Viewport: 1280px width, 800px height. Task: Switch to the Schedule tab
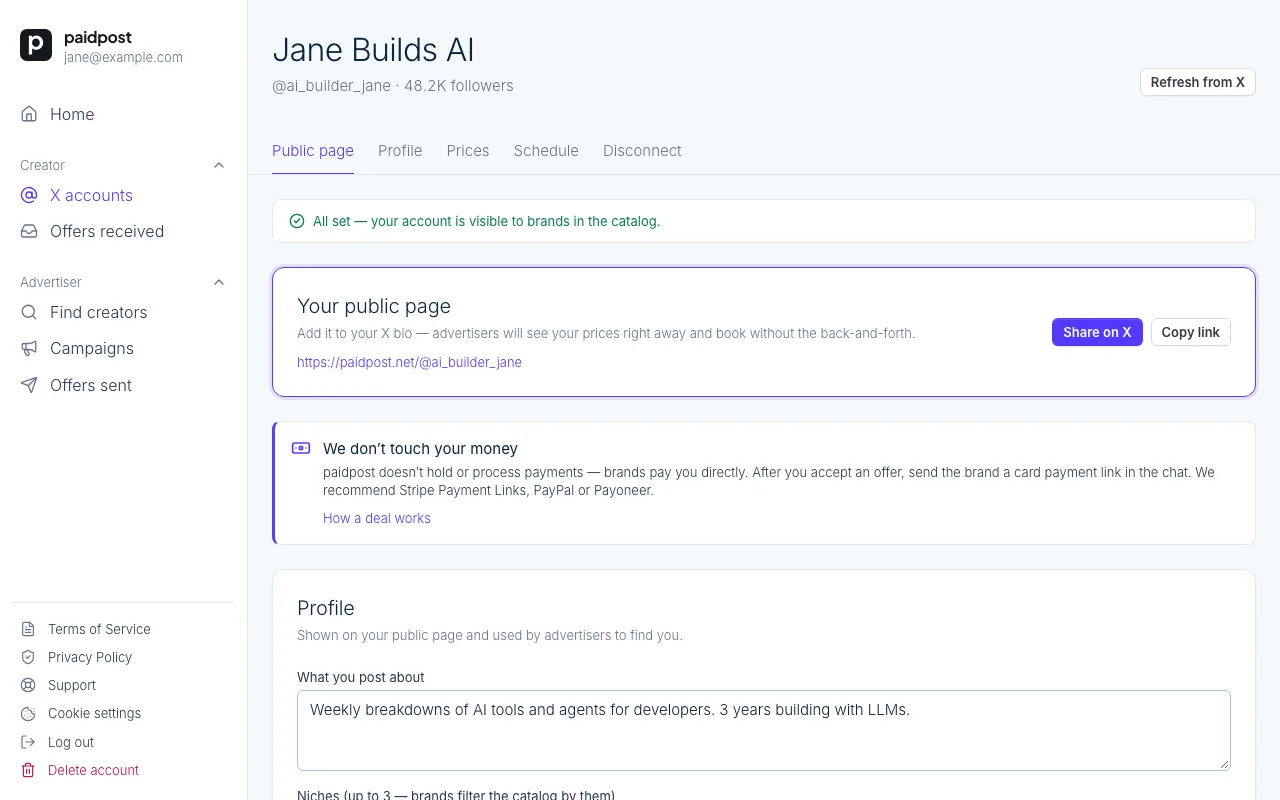(546, 151)
